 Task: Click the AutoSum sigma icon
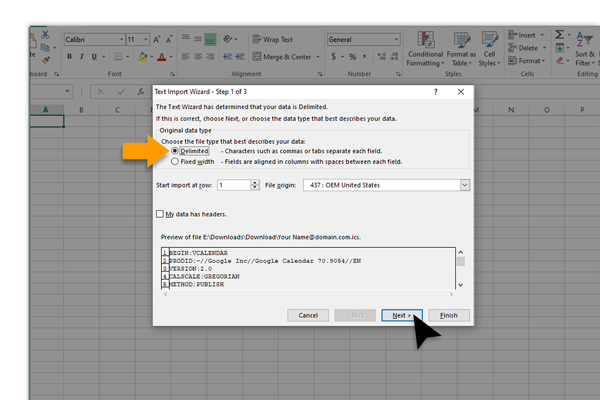click(559, 35)
